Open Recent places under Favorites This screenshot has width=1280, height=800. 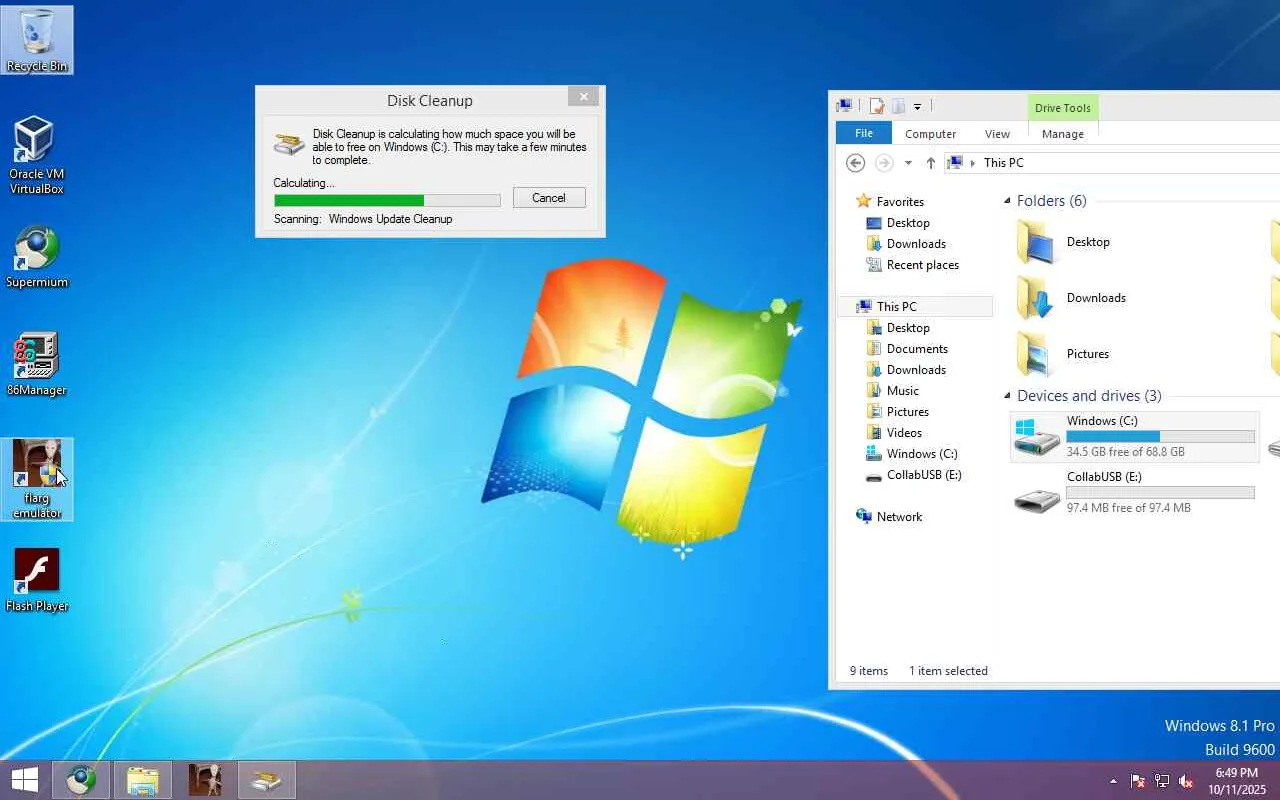point(922,265)
